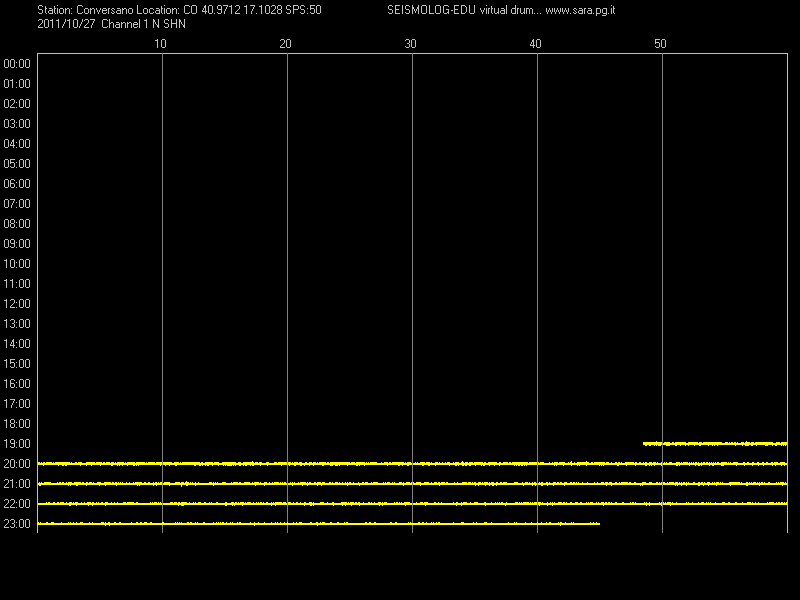Screen dimensions: 800x600
Task: Click the 02:00 hour label
Action: pyautogui.click(x=17, y=104)
